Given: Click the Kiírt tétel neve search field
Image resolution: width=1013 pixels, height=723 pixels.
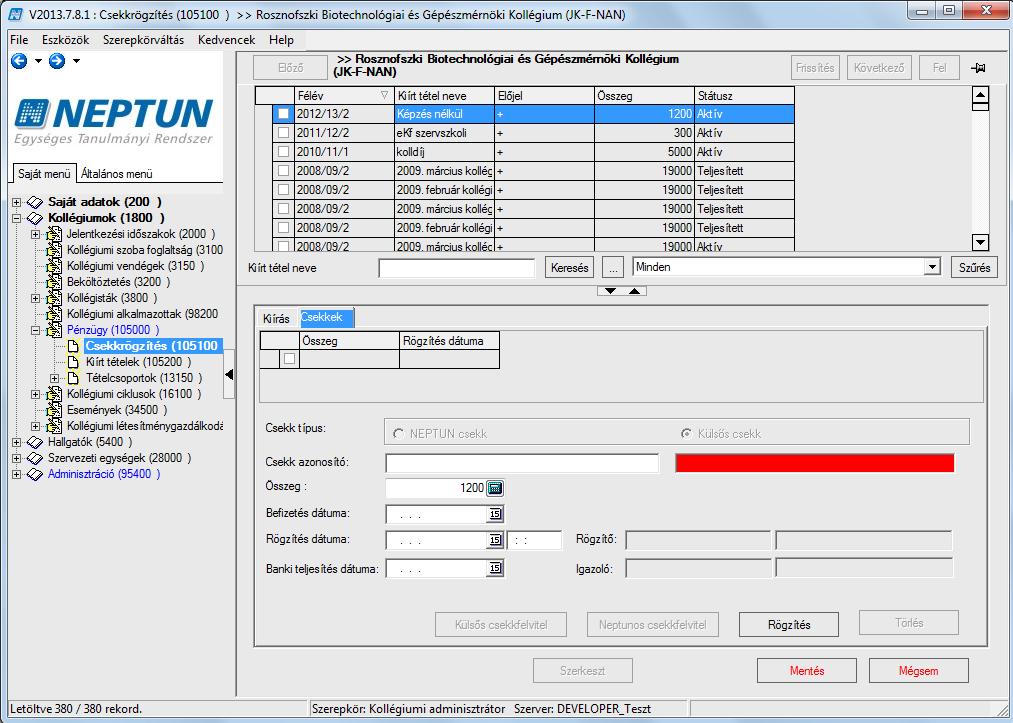Looking at the screenshot, I should 457,267.
